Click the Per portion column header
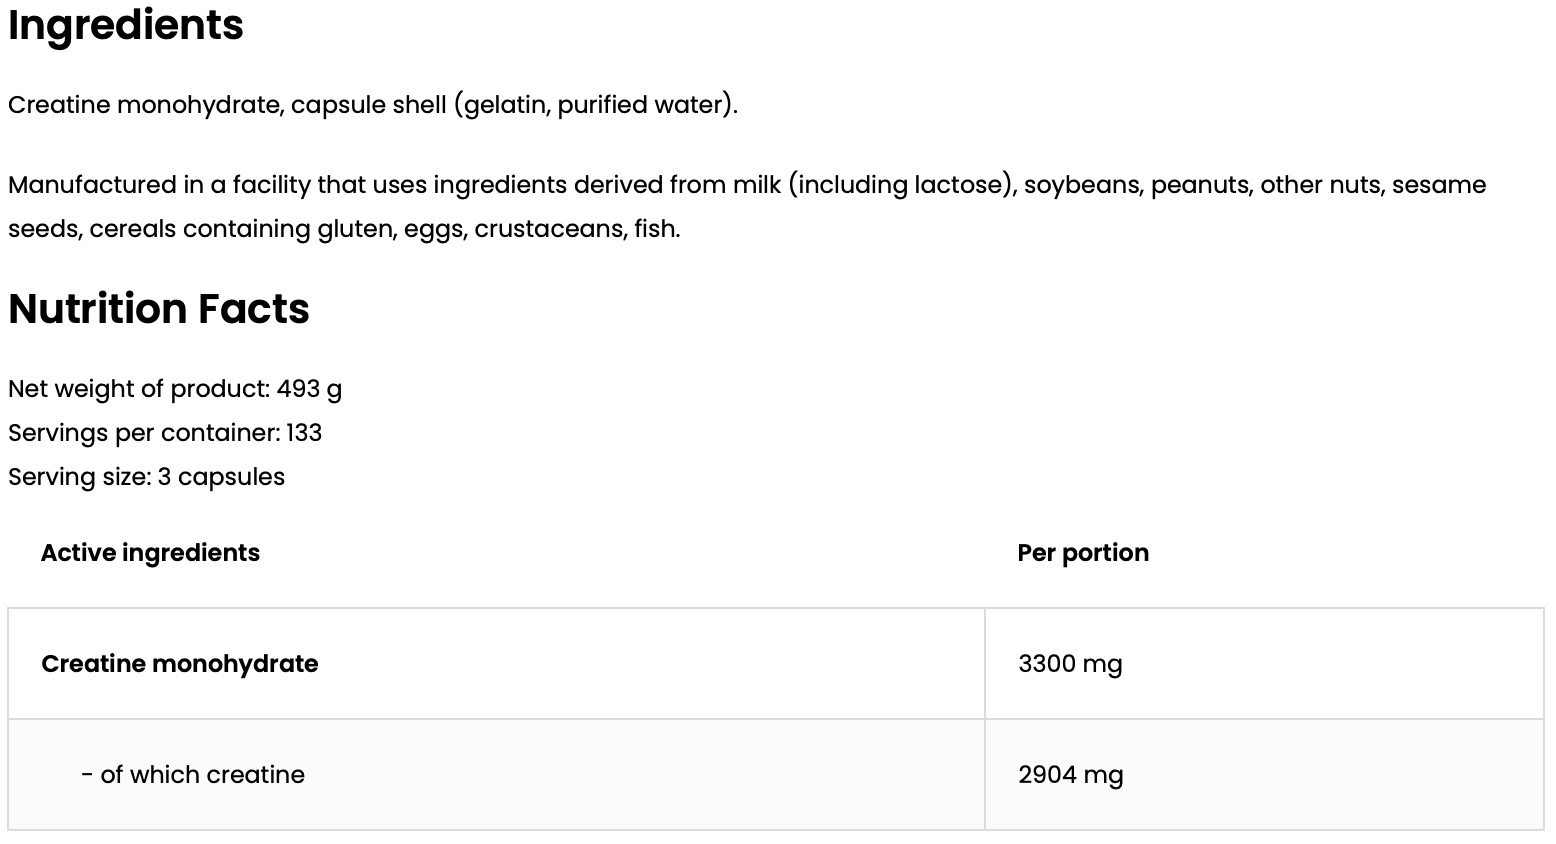This screenshot has height=844, width=1556. click(x=1083, y=553)
